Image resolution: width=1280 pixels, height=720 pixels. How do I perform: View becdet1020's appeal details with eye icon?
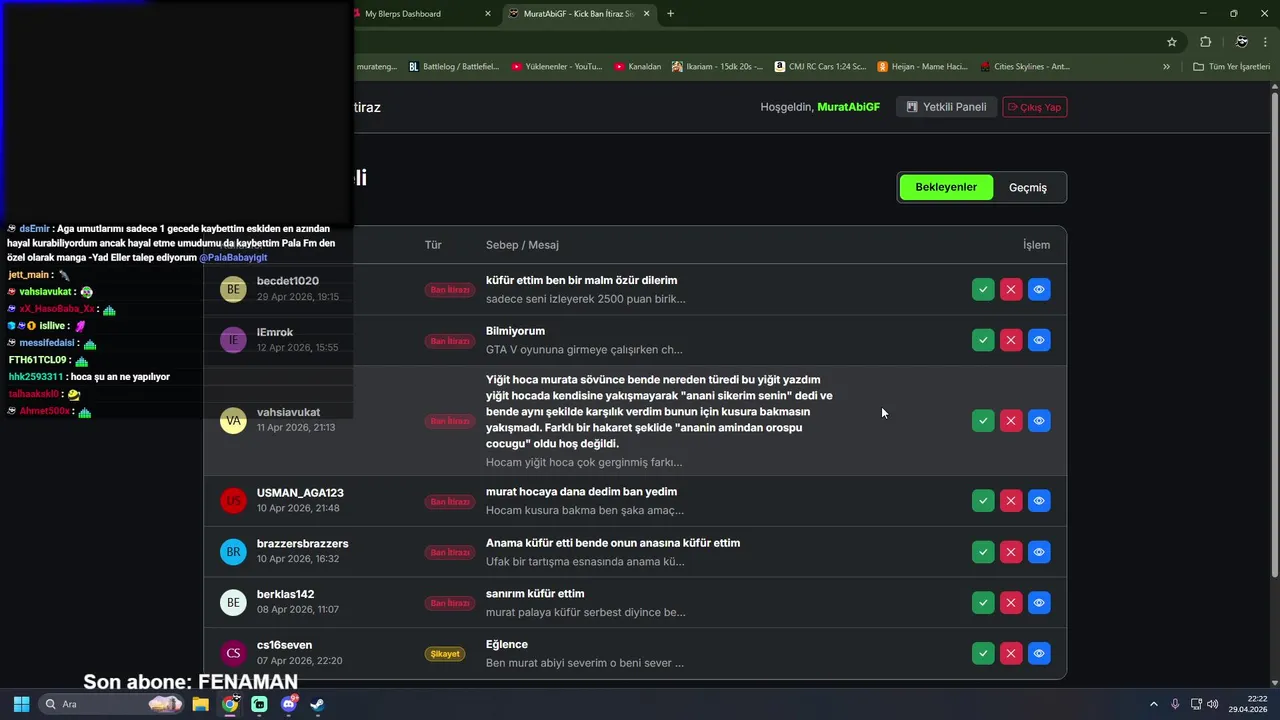[x=1039, y=289]
